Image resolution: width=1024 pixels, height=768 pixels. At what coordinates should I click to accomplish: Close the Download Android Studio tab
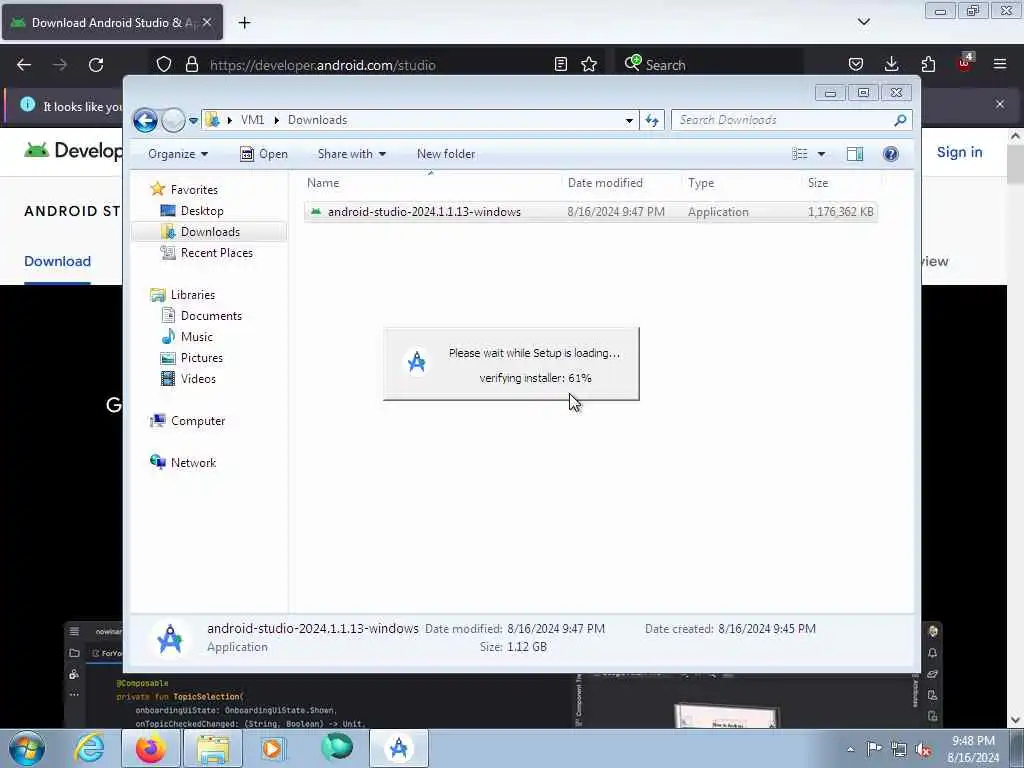206,22
